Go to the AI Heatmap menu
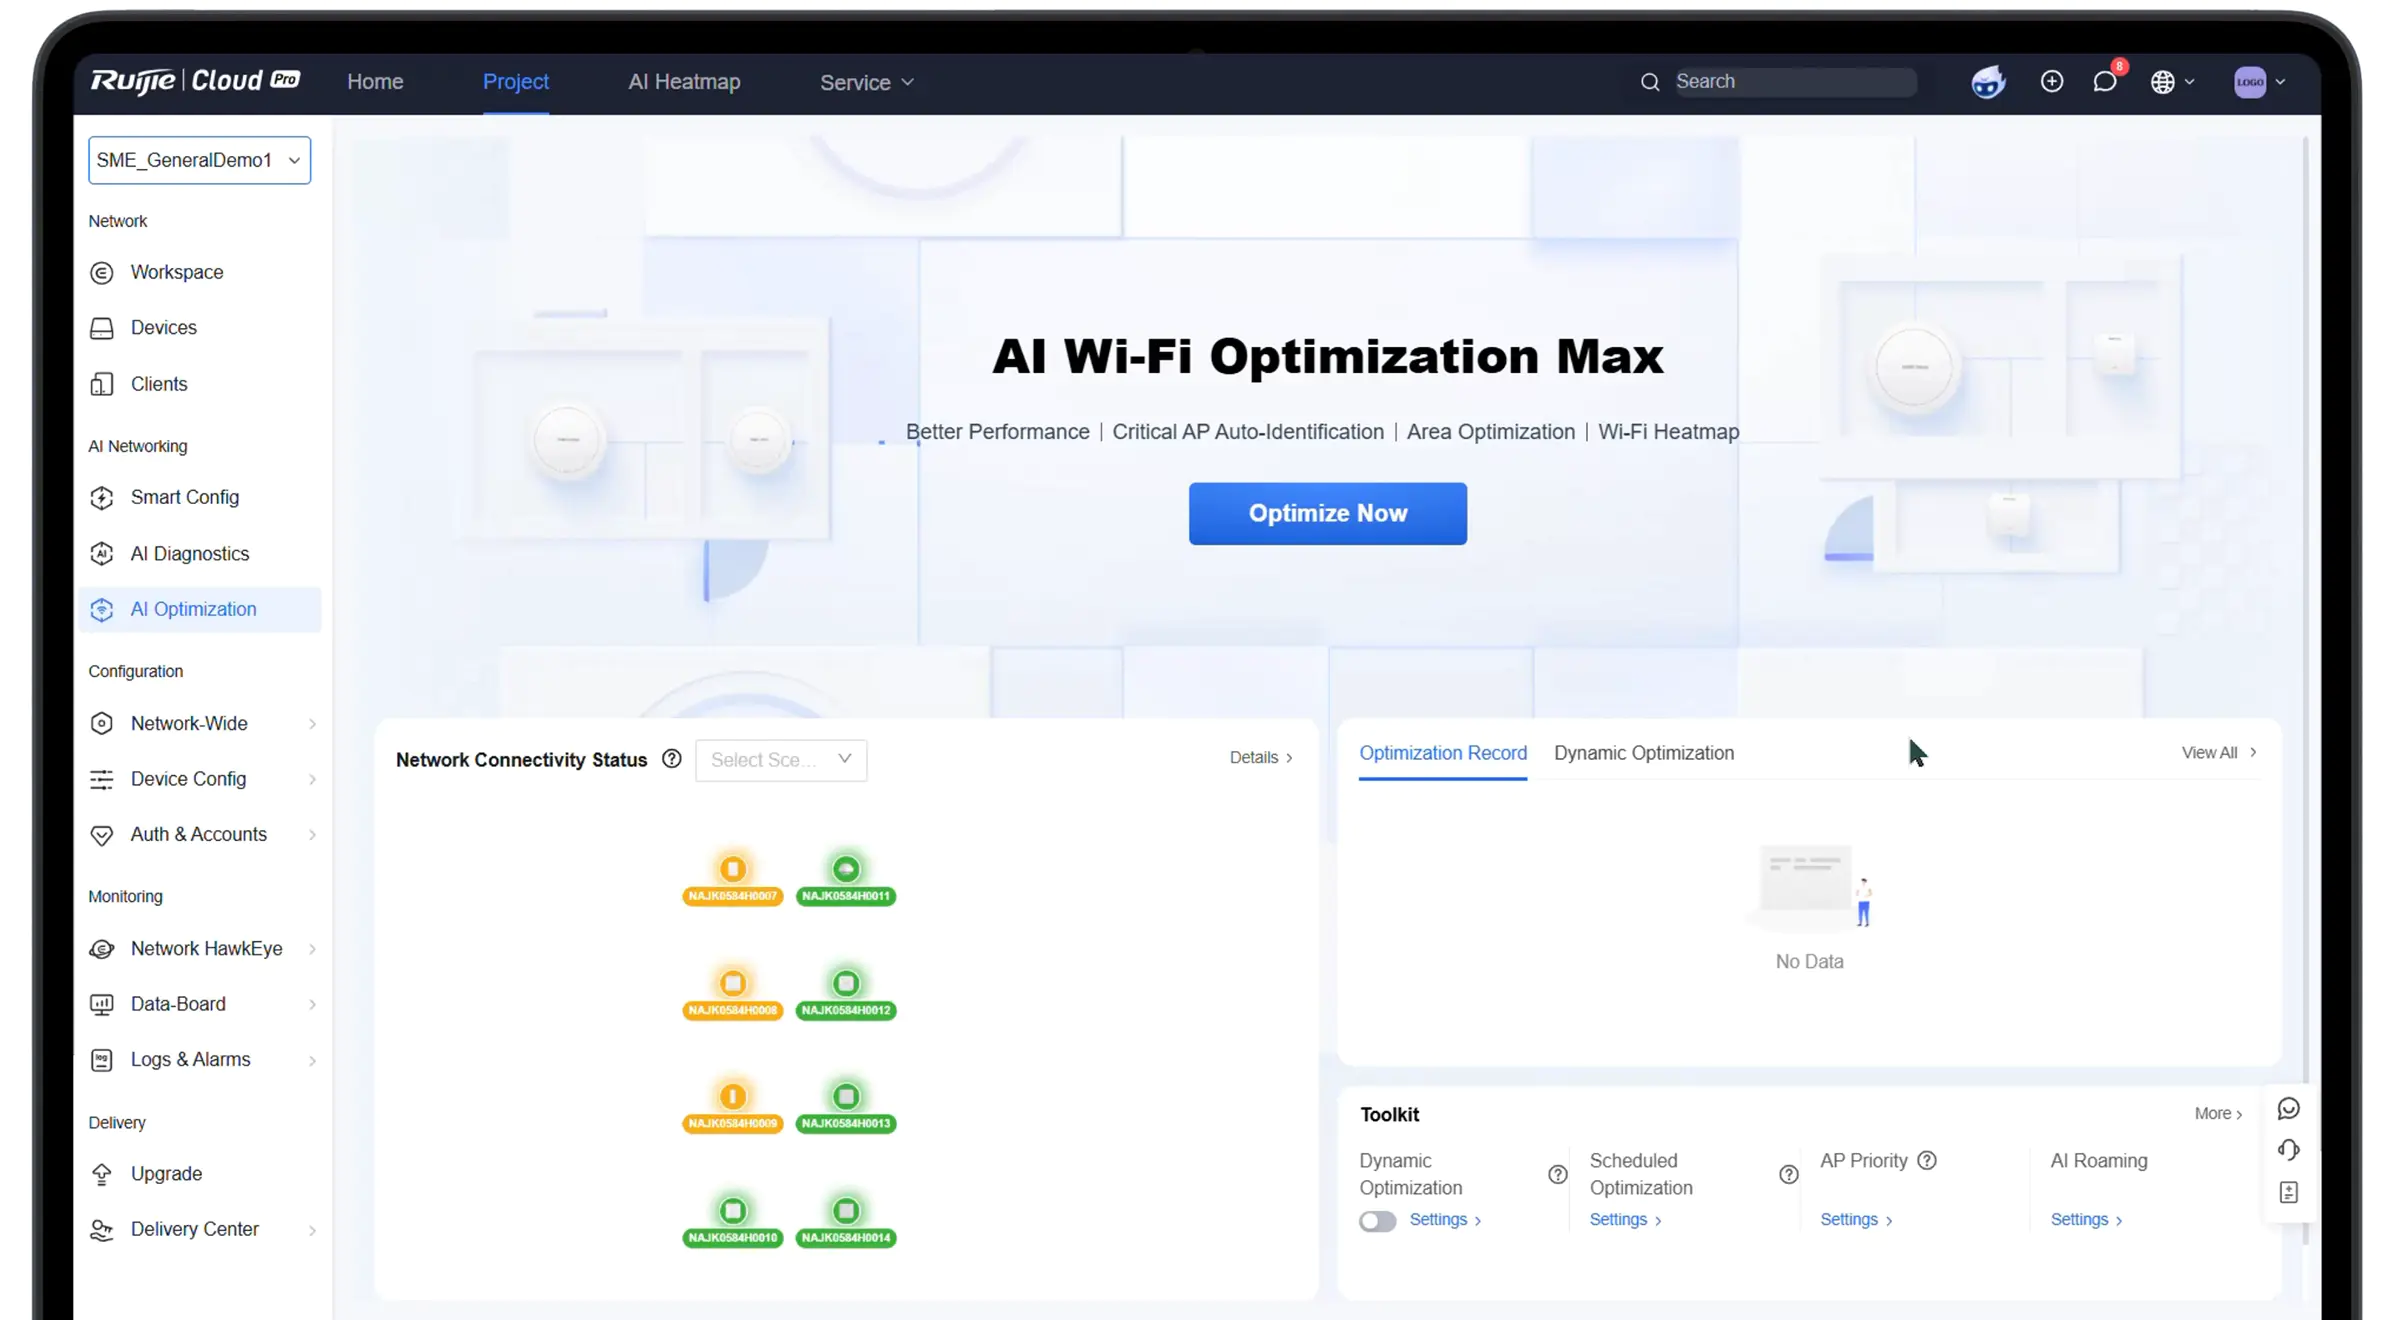Image resolution: width=2400 pixels, height=1320 pixels. (684, 82)
